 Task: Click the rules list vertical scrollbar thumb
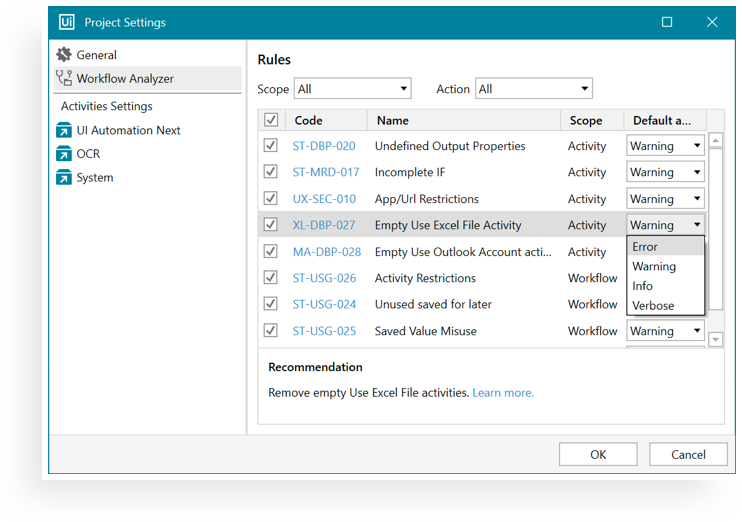pos(716,229)
